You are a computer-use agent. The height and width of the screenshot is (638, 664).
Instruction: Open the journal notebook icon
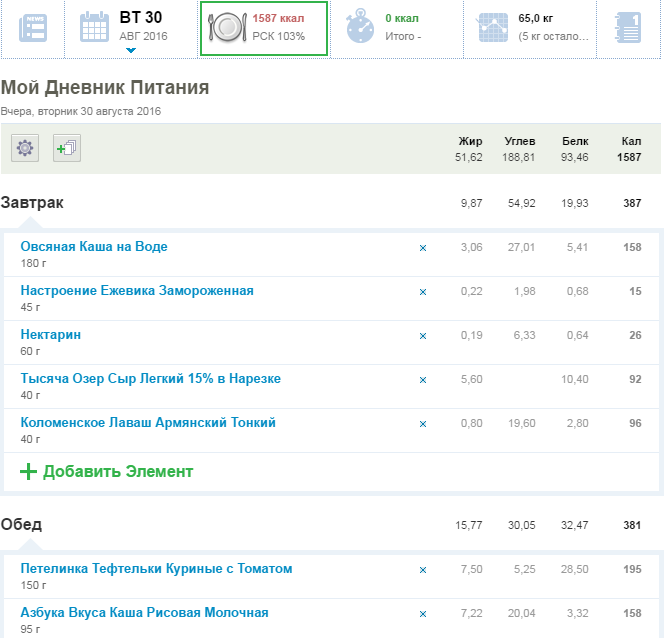[x=626, y=28]
